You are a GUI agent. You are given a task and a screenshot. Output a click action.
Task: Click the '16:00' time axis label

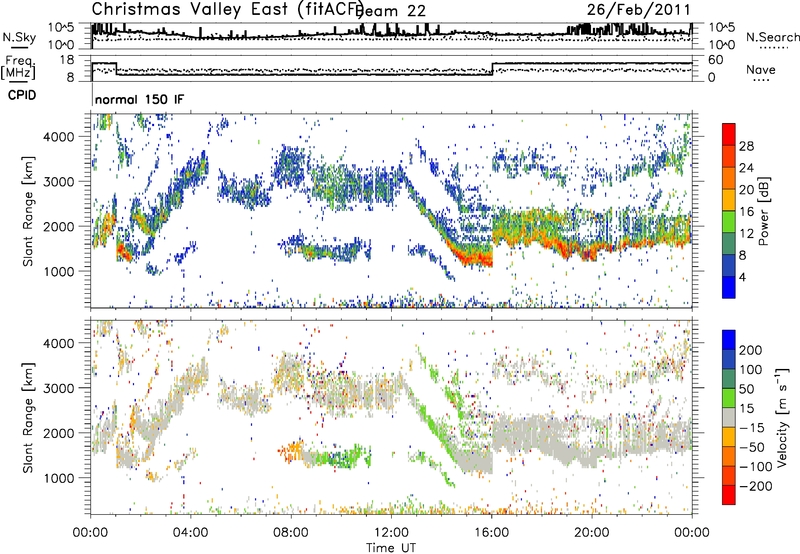[x=491, y=533]
